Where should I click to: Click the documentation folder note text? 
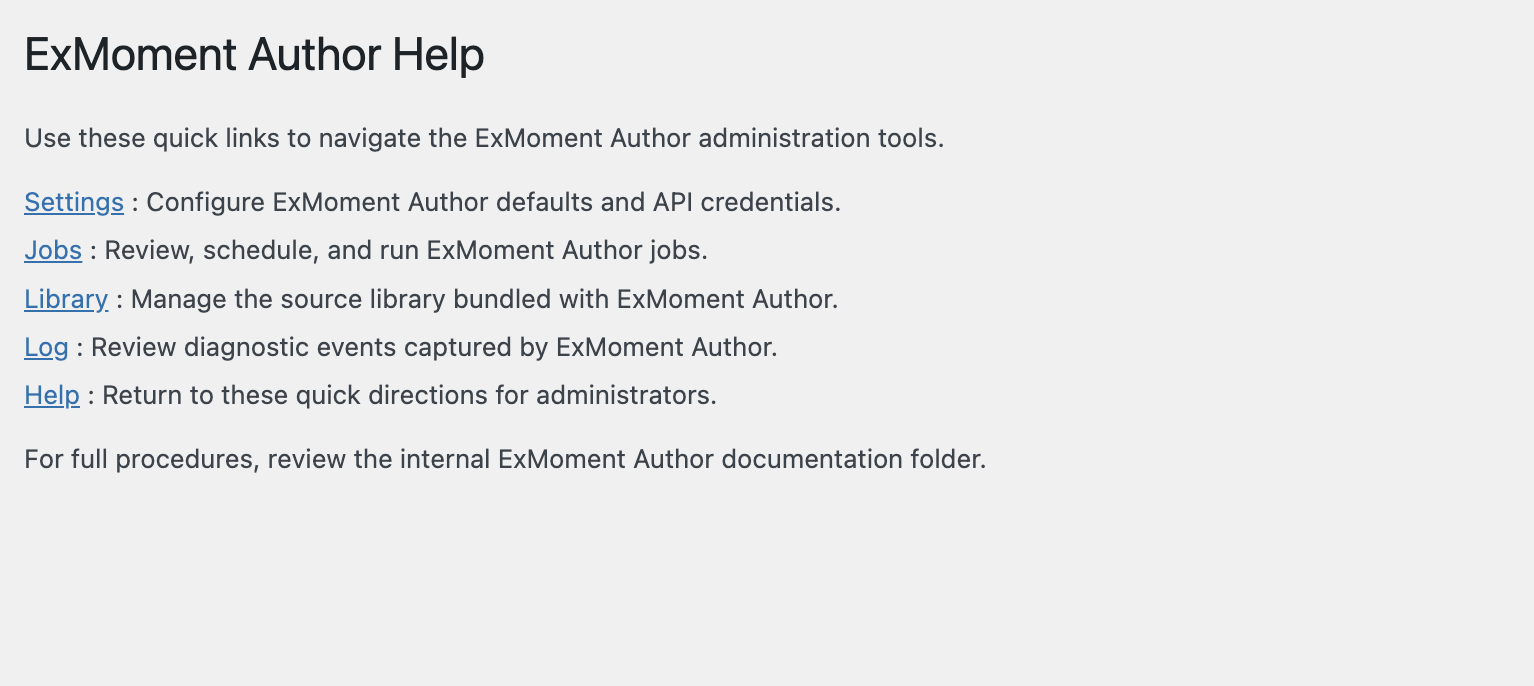pos(504,459)
